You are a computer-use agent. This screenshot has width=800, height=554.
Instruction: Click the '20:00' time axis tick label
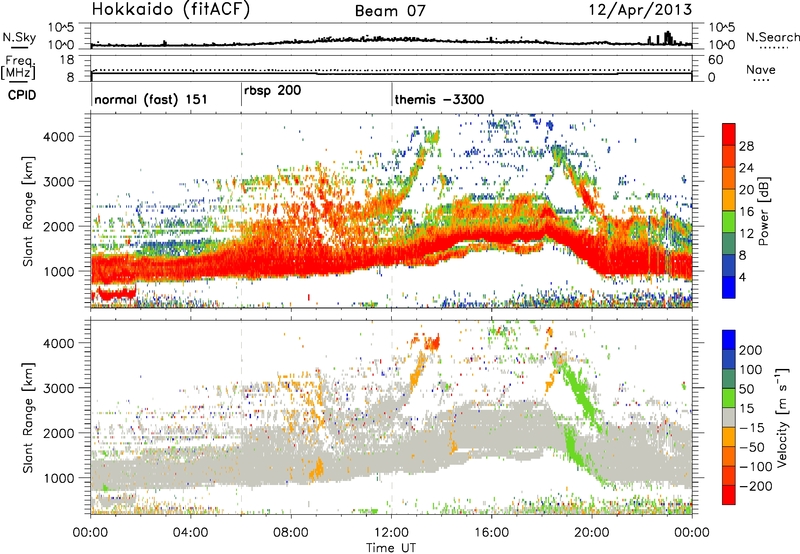[x=592, y=533]
